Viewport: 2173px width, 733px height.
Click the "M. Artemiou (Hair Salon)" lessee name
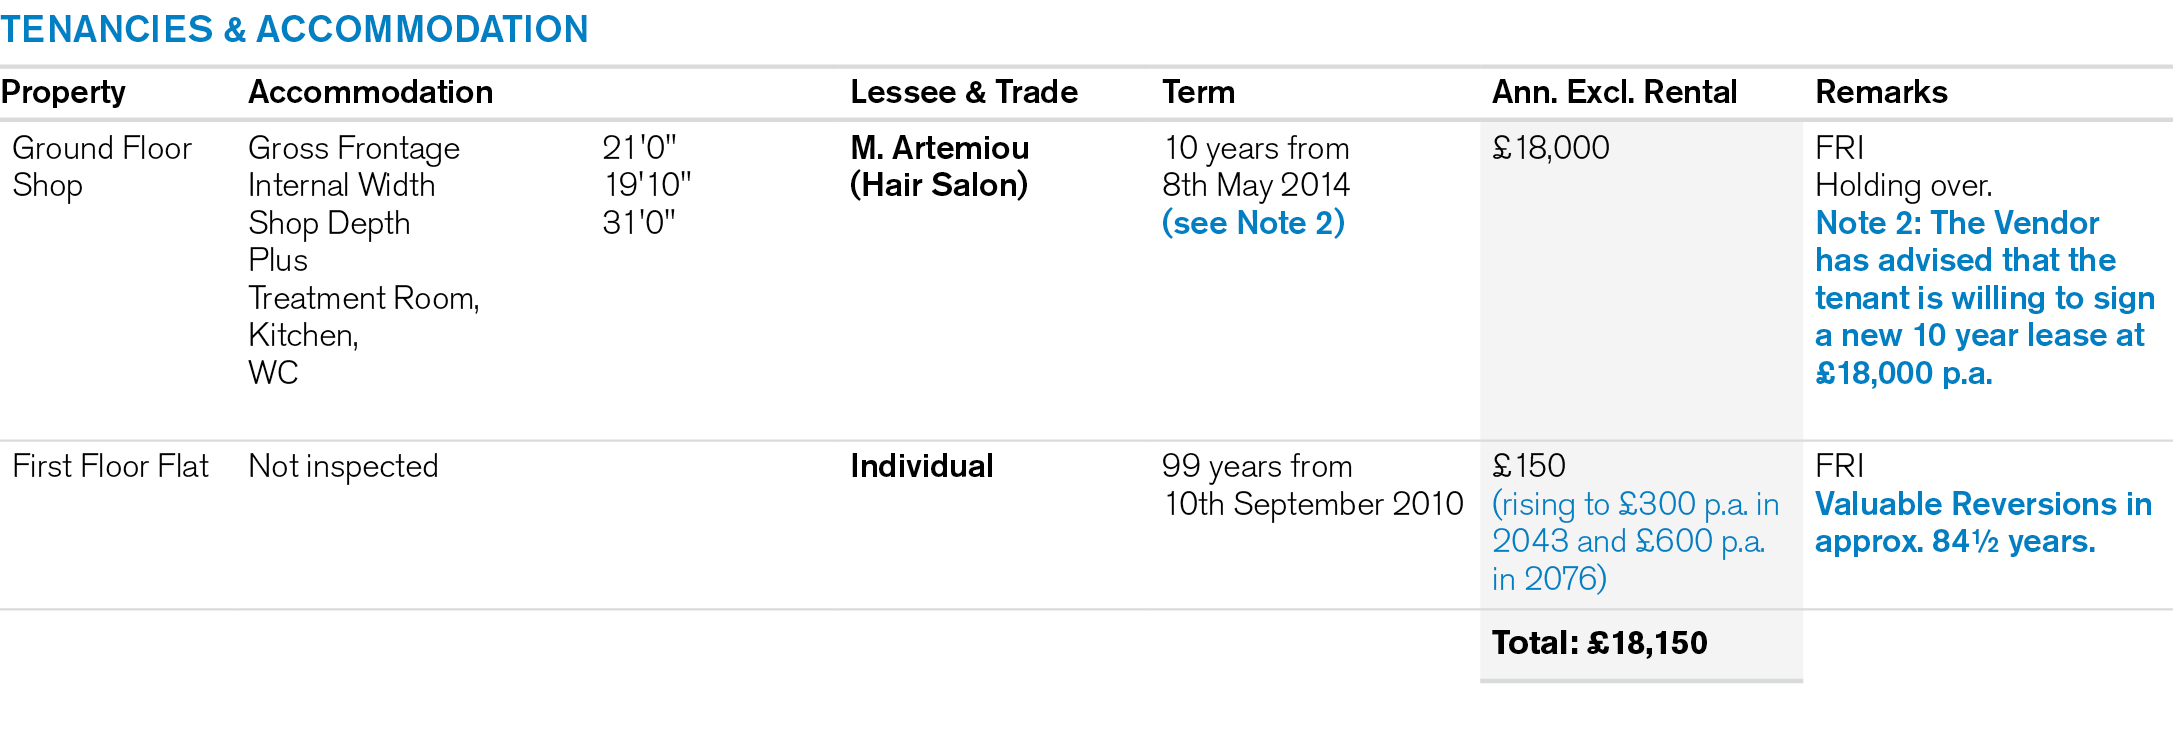tap(939, 166)
